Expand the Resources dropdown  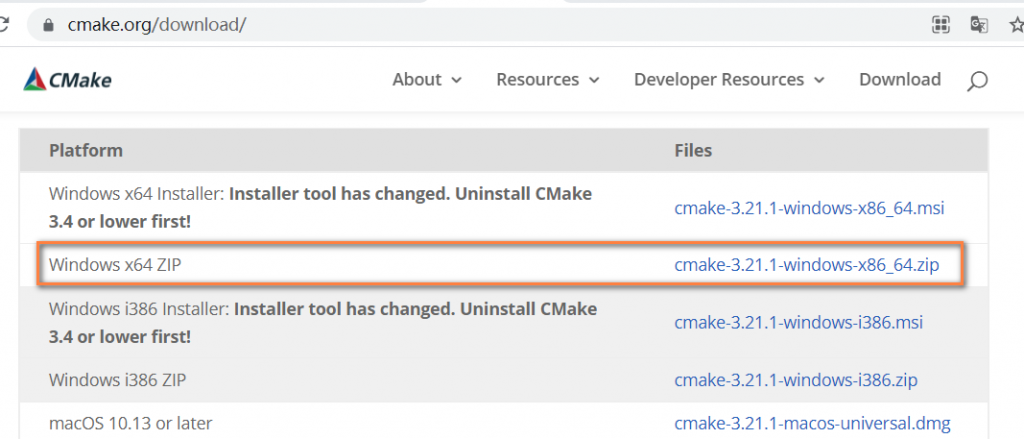pos(548,80)
